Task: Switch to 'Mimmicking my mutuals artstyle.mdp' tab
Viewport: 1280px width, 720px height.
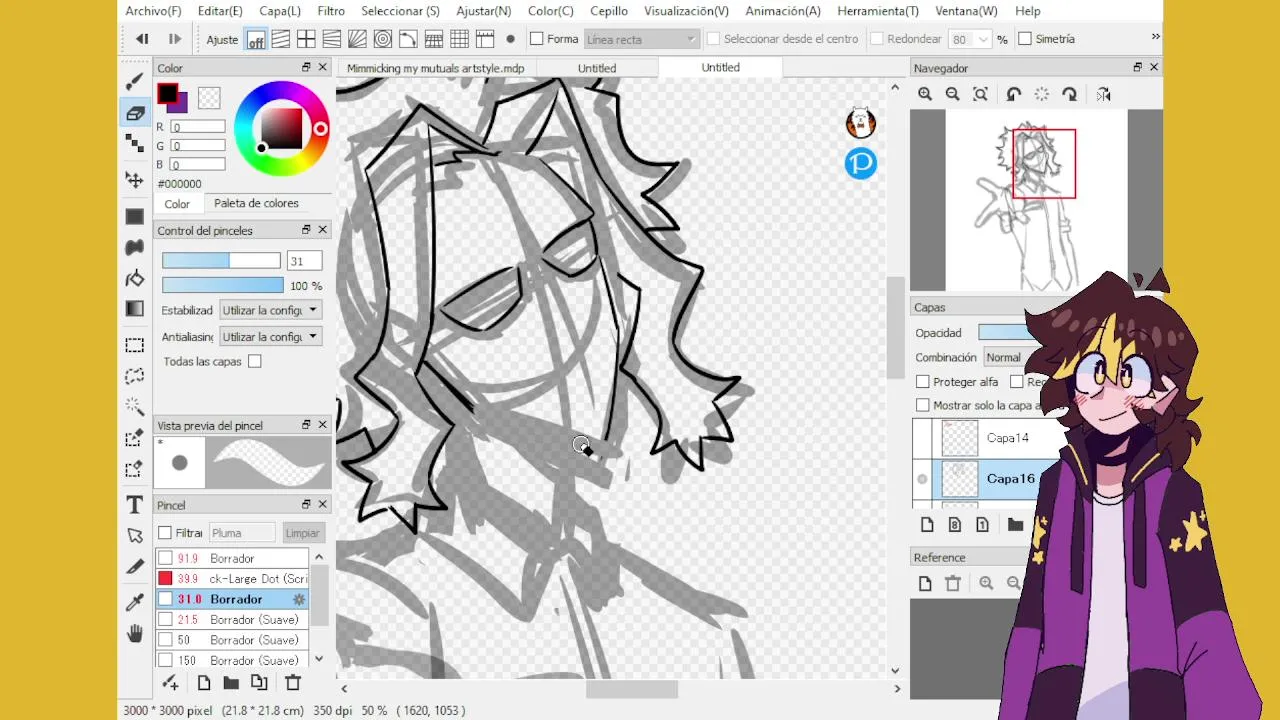Action: coord(436,68)
